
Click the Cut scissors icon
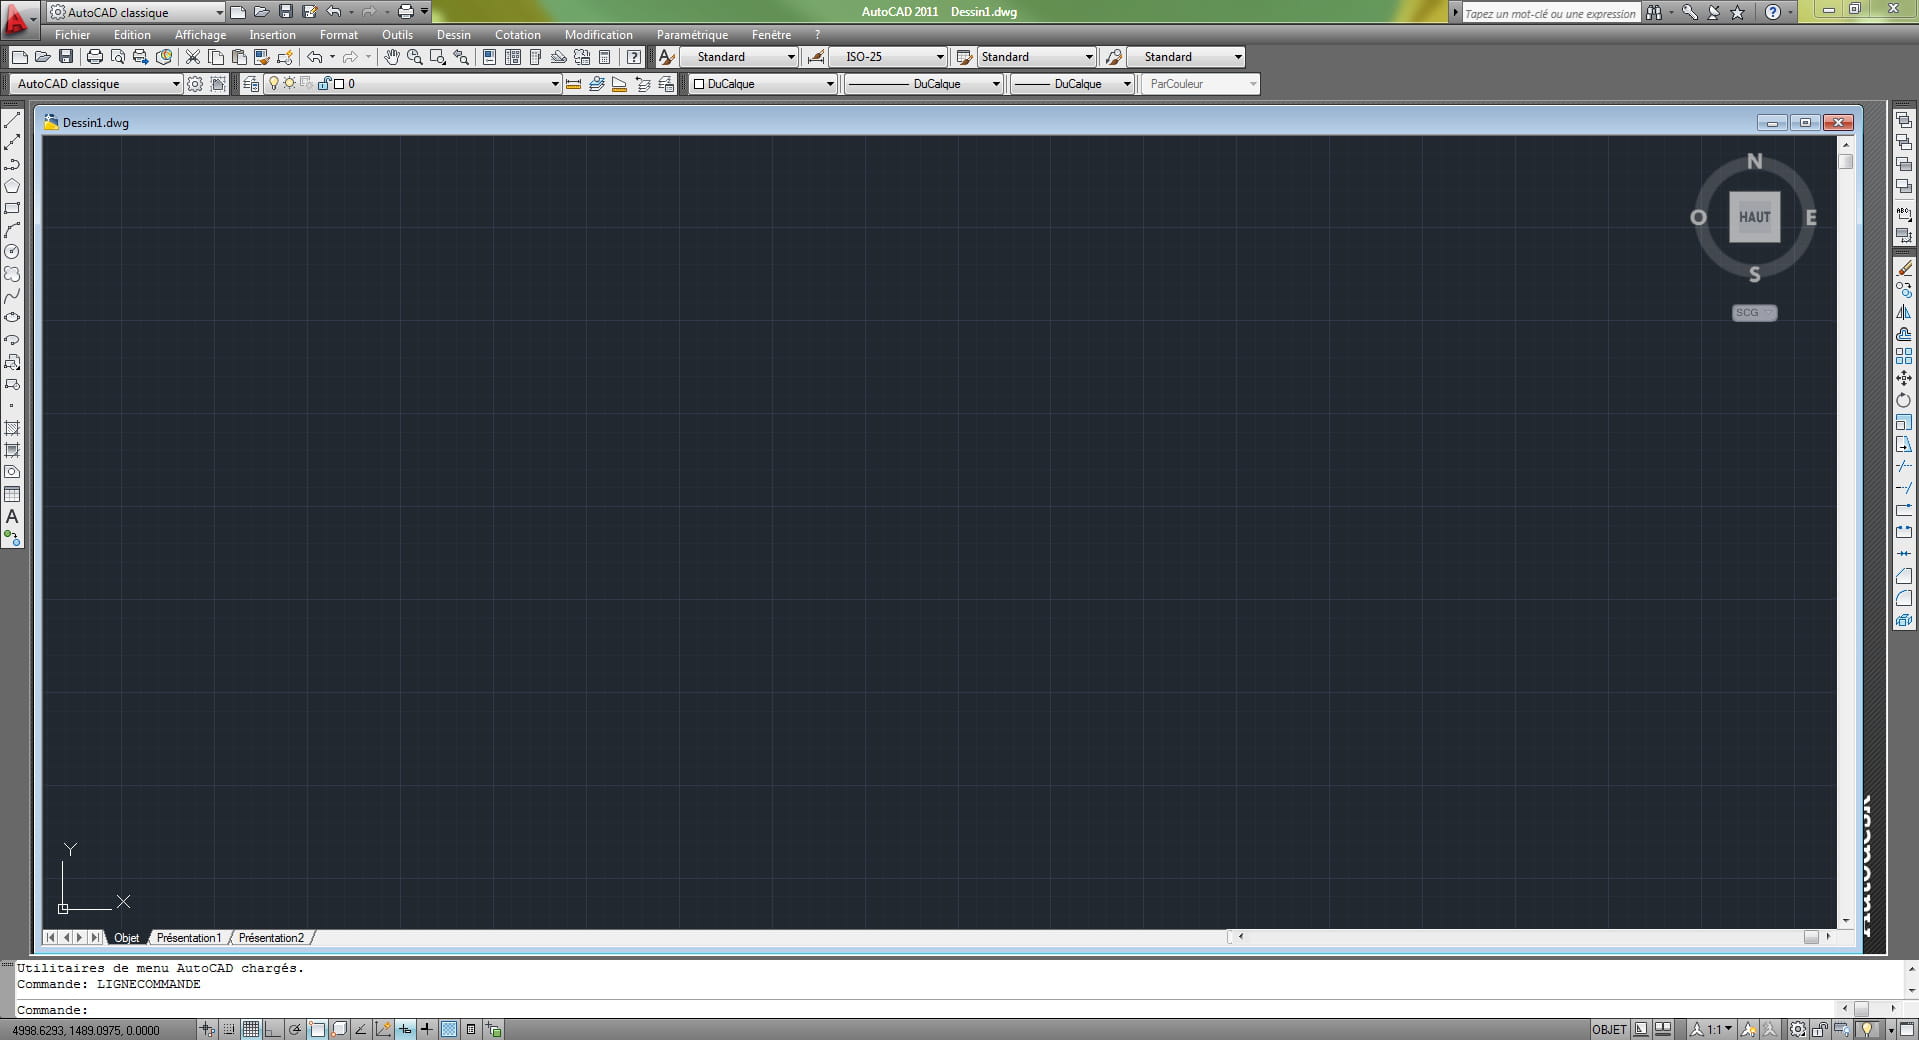click(193, 57)
